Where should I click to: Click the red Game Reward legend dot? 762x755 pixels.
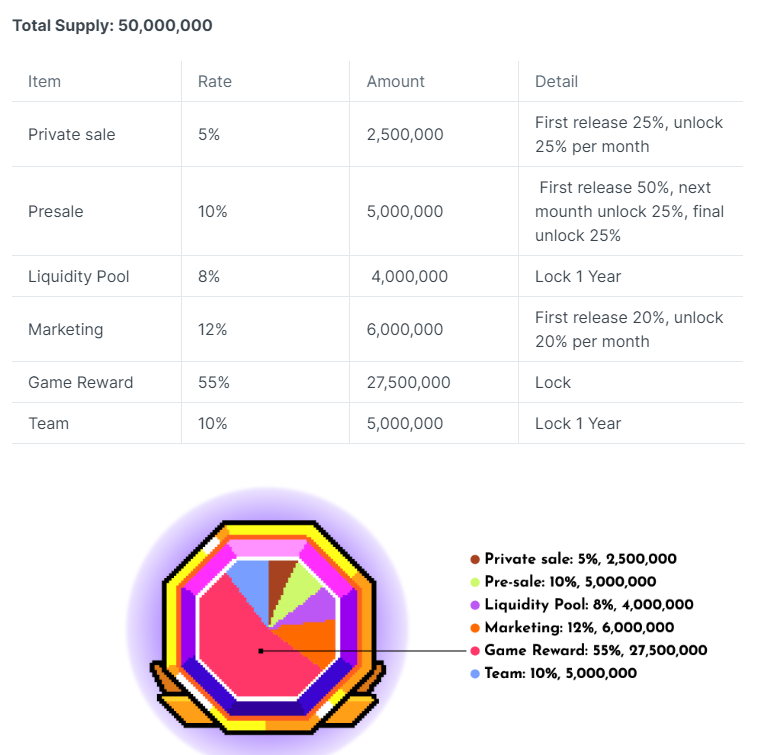click(x=475, y=651)
